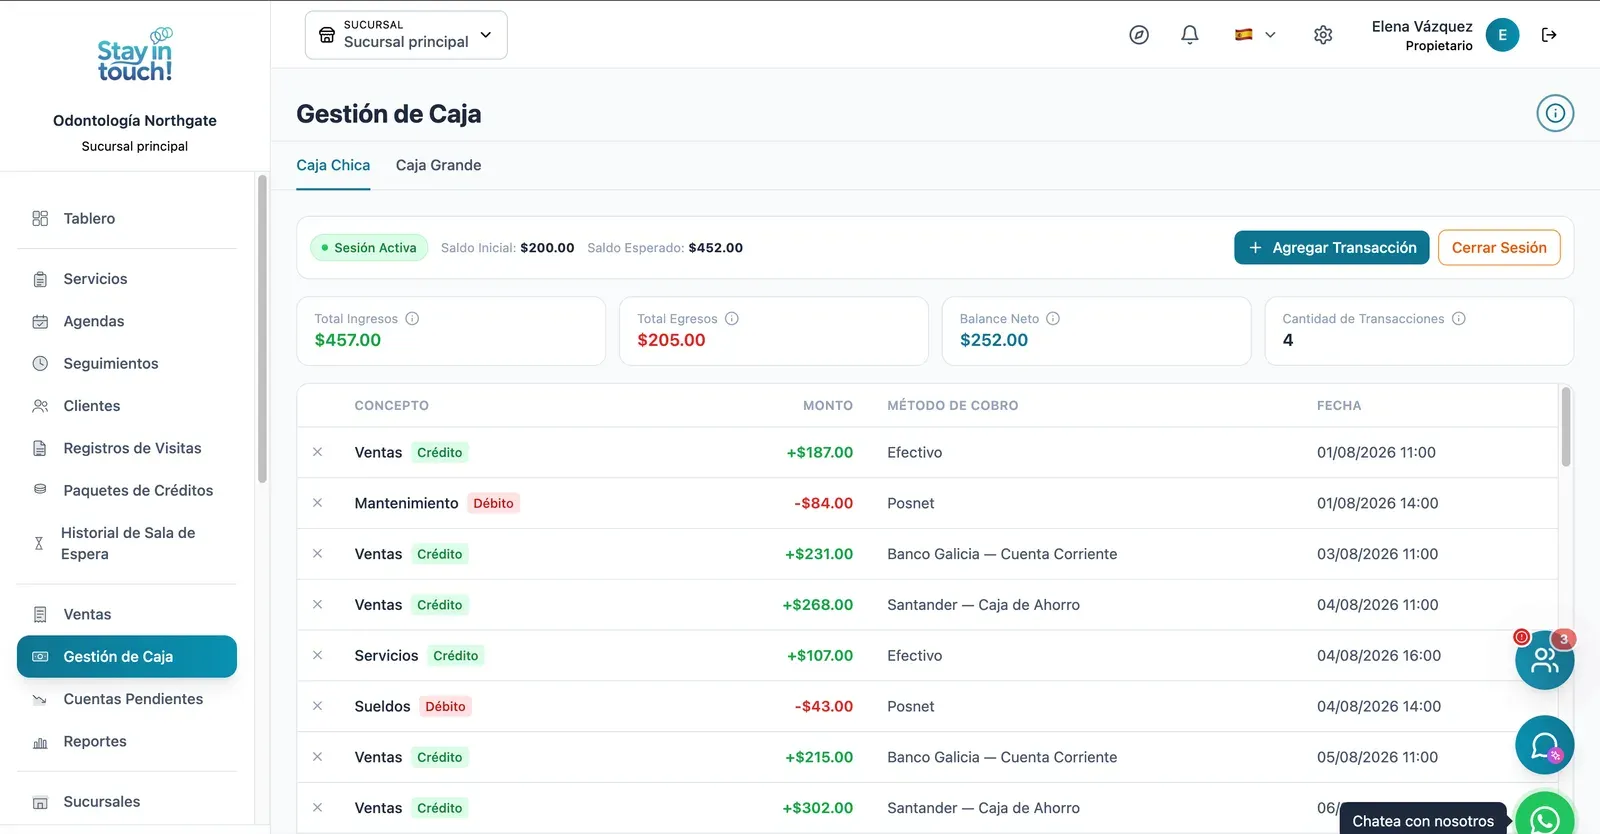This screenshot has width=1600, height=834.
Task: Click the Sesión Activa status badge
Action: (x=369, y=248)
